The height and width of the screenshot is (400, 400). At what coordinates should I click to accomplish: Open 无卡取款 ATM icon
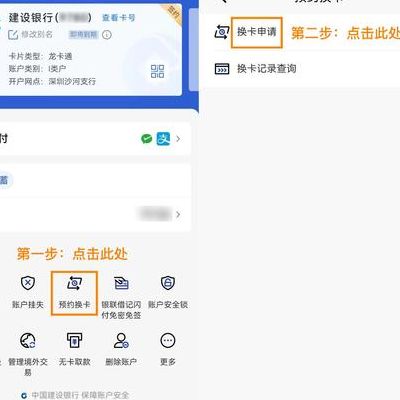pyautogui.click(x=74, y=340)
